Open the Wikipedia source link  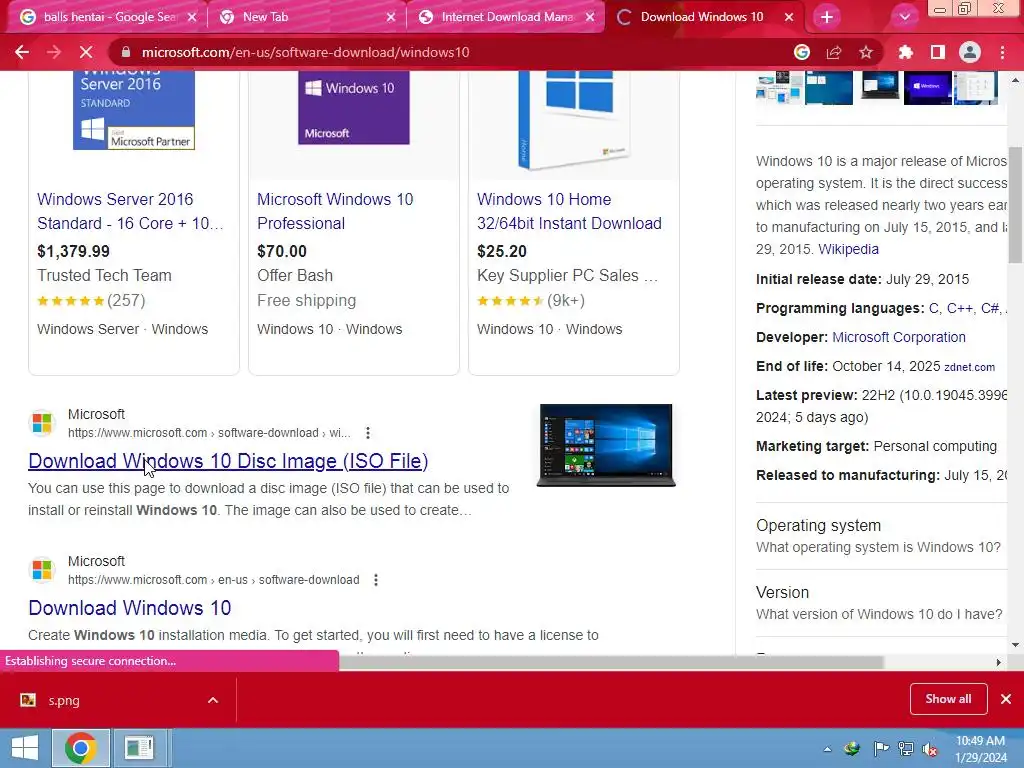[x=848, y=249]
